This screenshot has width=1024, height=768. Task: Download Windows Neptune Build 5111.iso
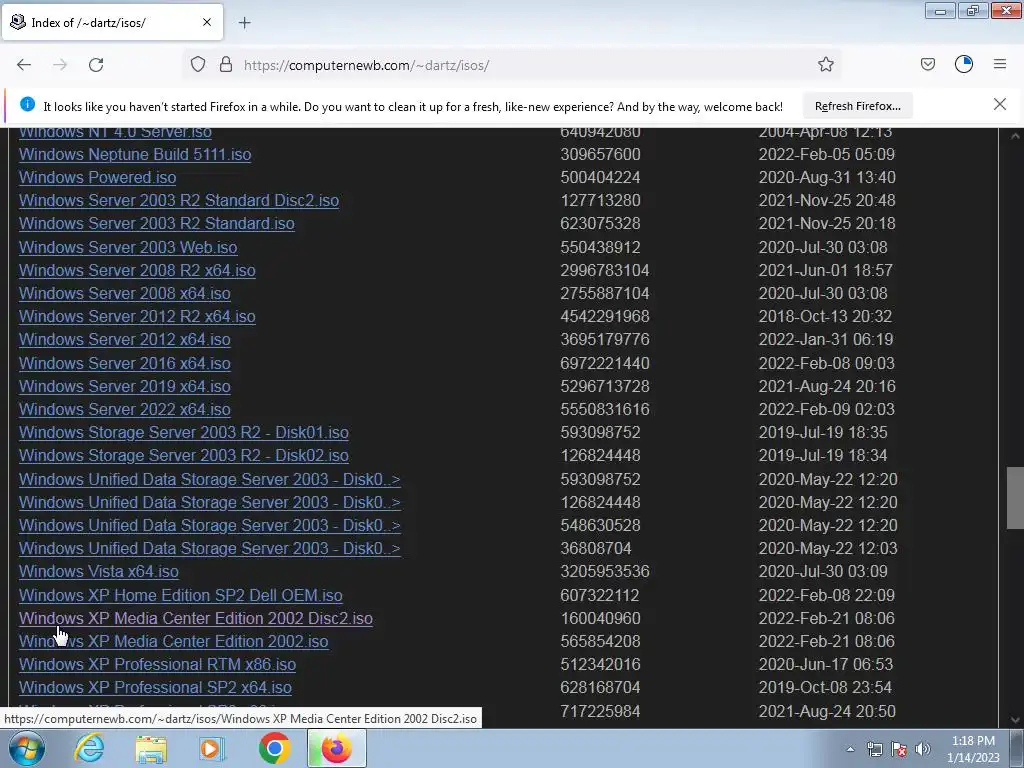click(x=135, y=155)
